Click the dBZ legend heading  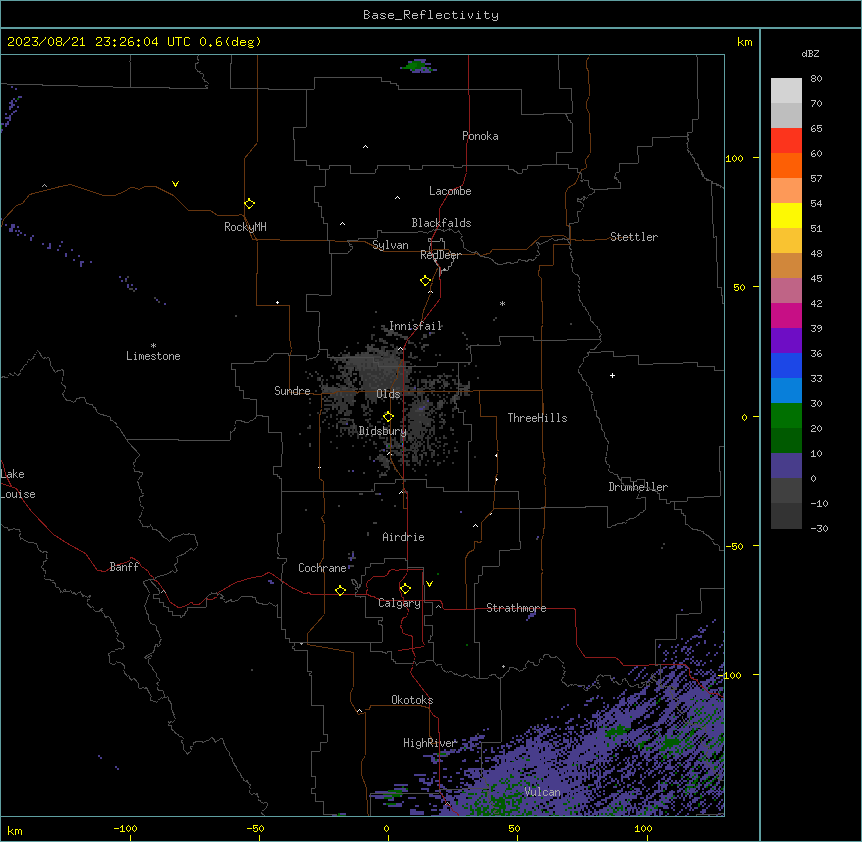point(810,53)
